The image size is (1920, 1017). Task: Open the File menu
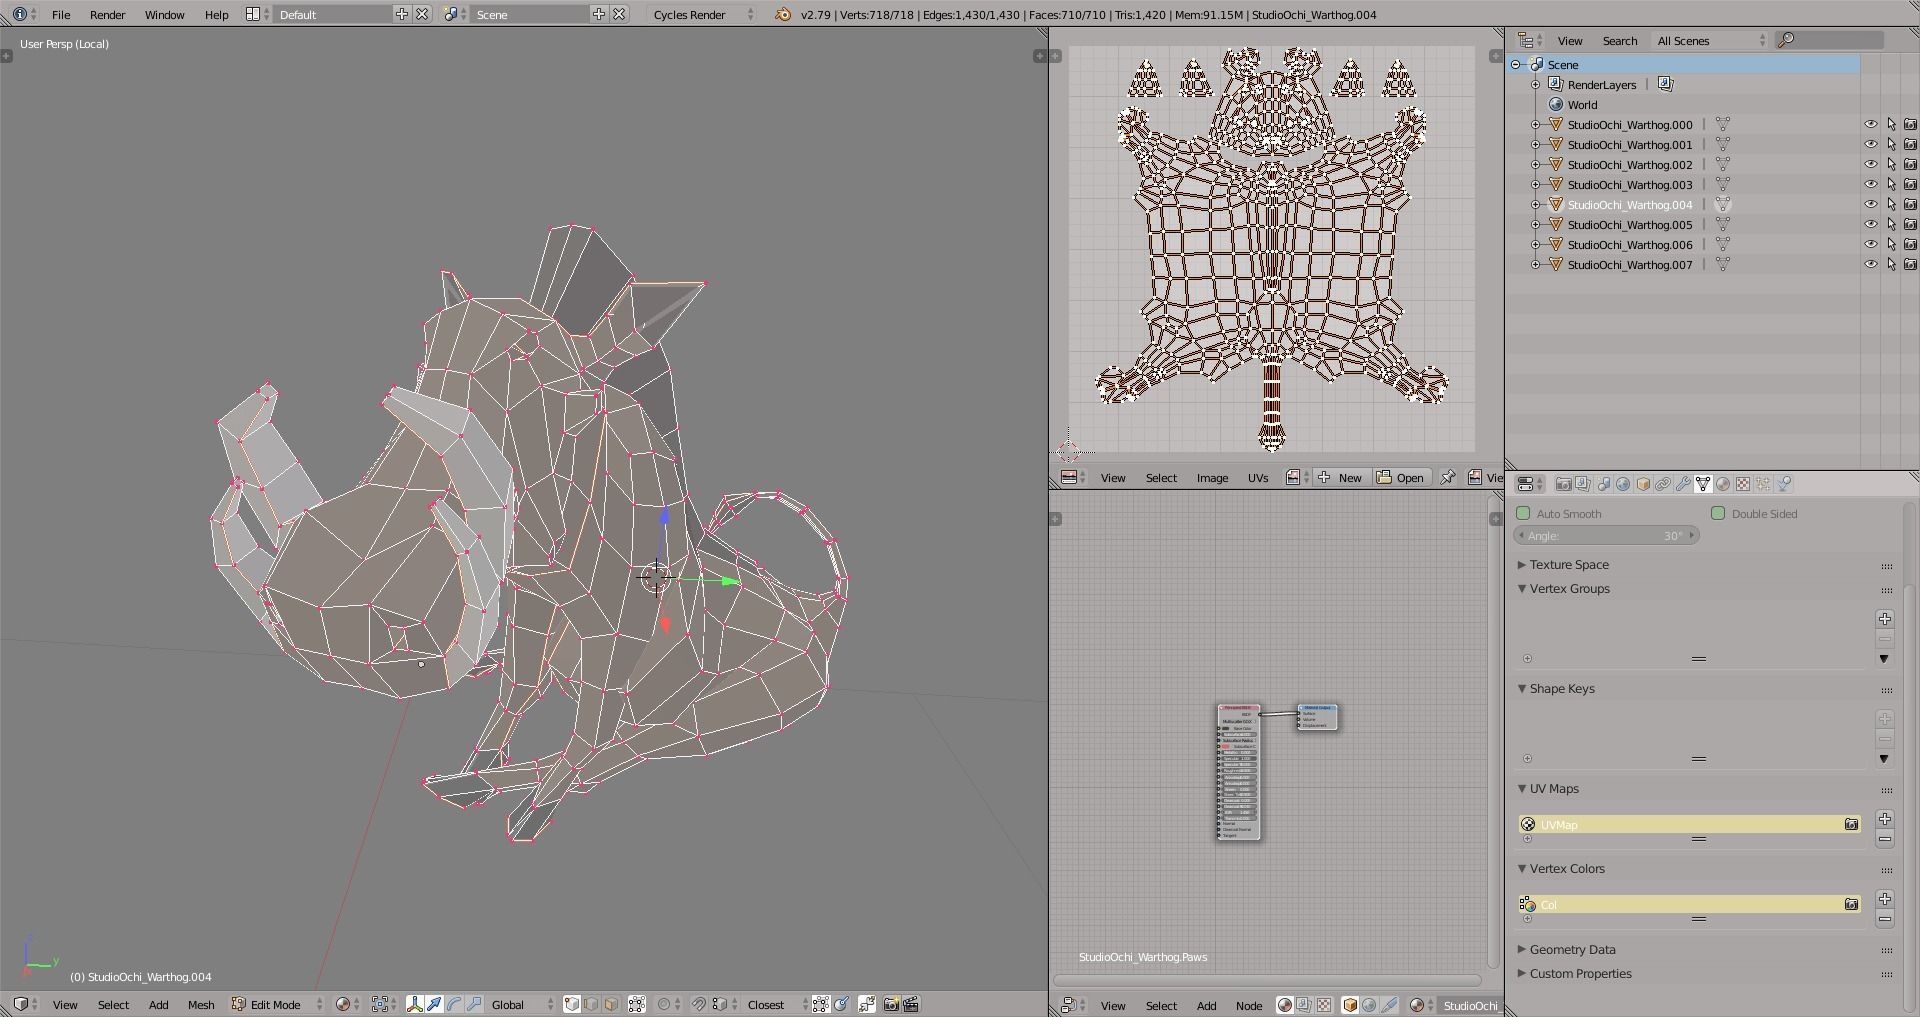61,15
